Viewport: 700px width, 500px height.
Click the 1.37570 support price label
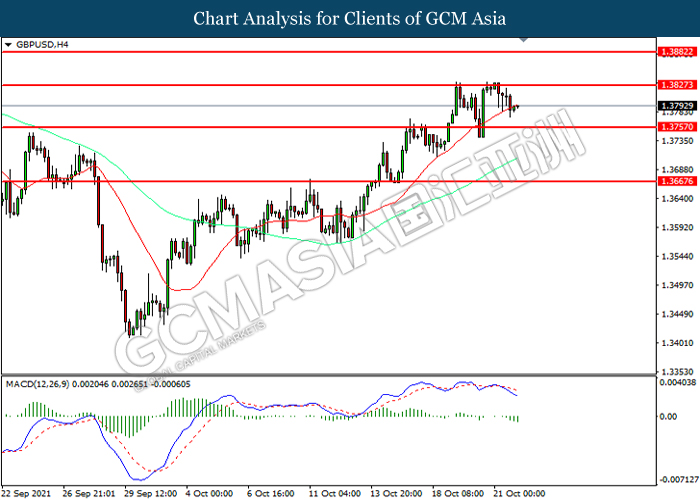(677, 127)
